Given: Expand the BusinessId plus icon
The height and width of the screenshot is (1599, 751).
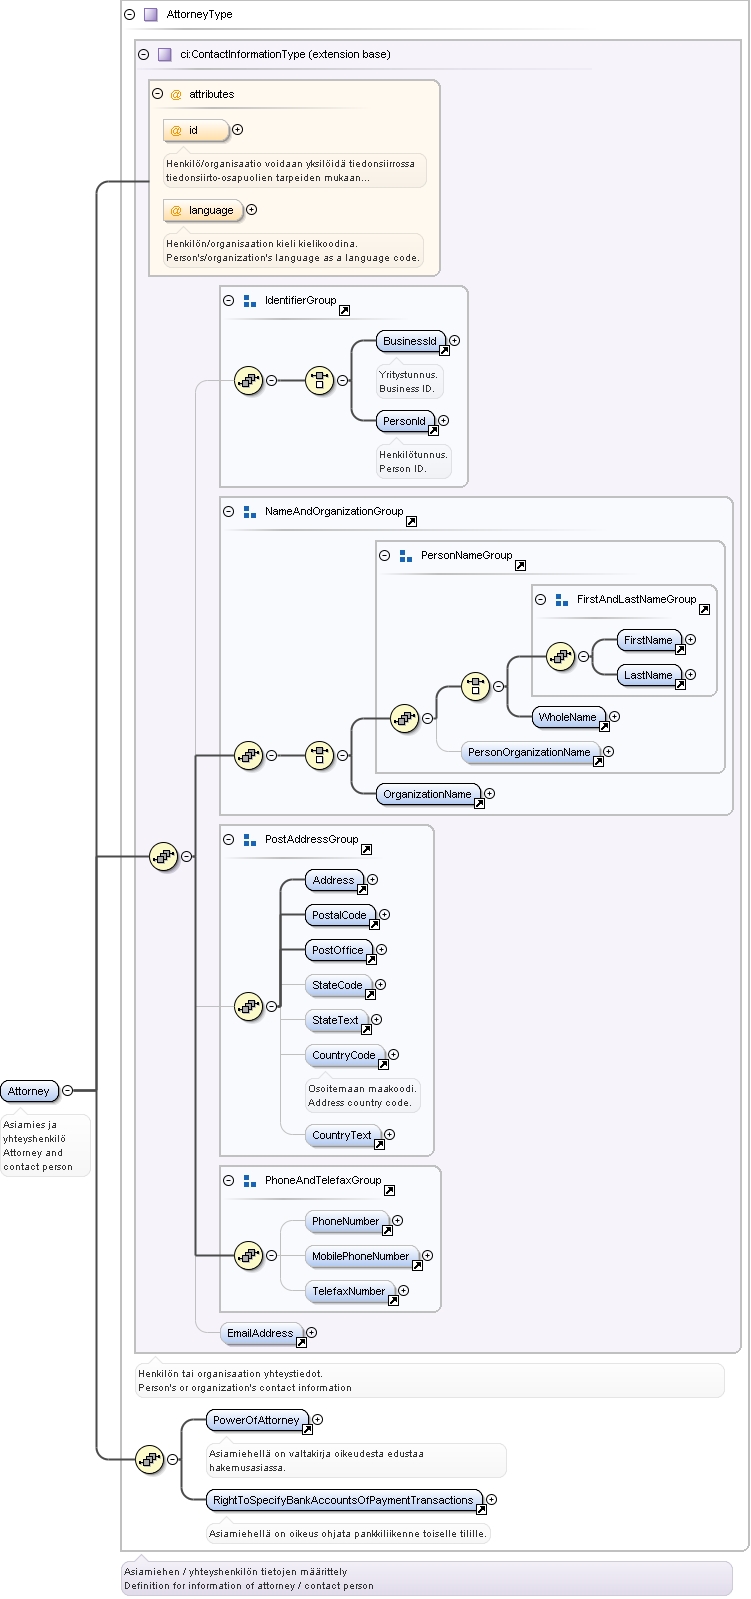Looking at the screenshot, I should 455,341.
